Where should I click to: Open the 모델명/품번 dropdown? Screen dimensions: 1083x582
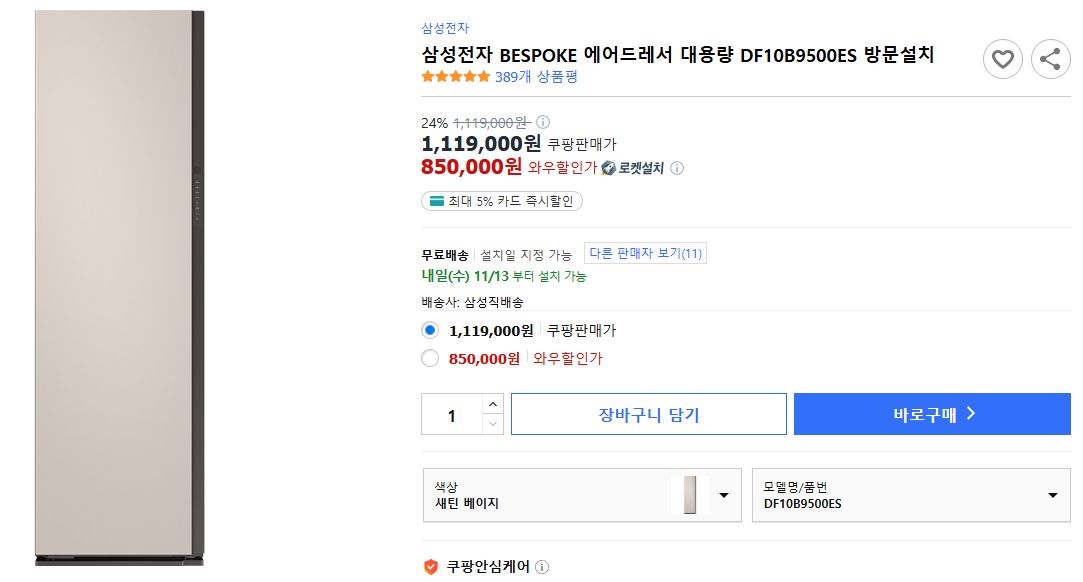1051,494
